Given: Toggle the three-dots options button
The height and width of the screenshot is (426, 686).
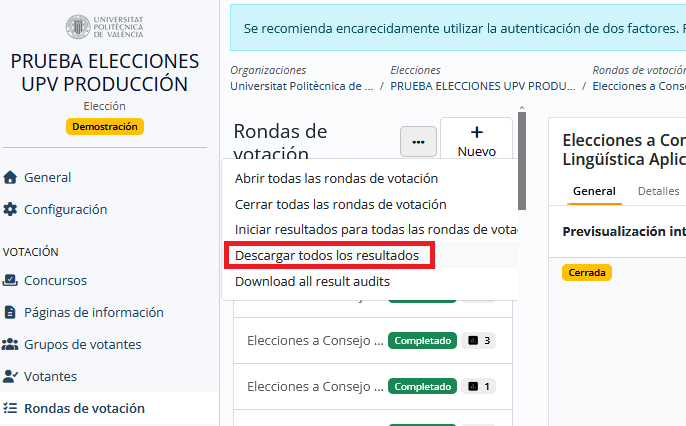Looking at the screenshot, I should coord(418,142).
